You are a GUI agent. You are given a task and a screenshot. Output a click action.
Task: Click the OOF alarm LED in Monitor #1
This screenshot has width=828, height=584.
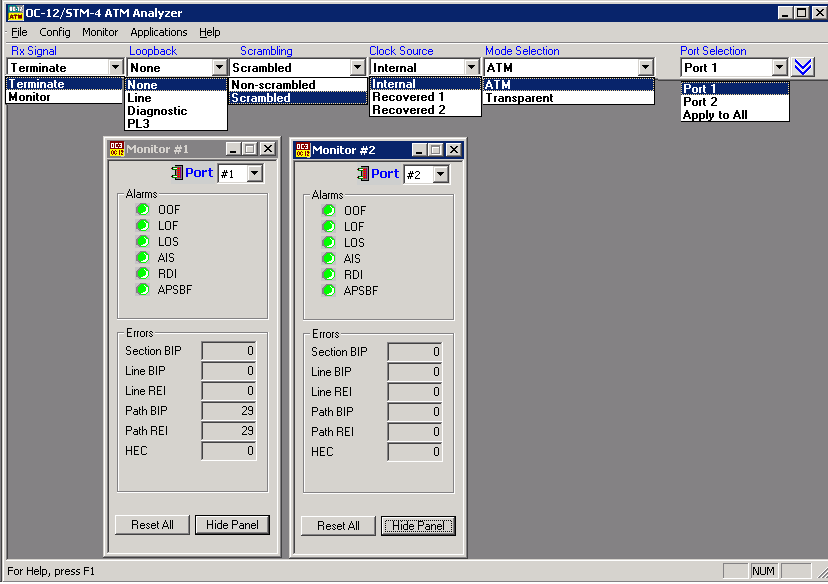coord(143,210)
